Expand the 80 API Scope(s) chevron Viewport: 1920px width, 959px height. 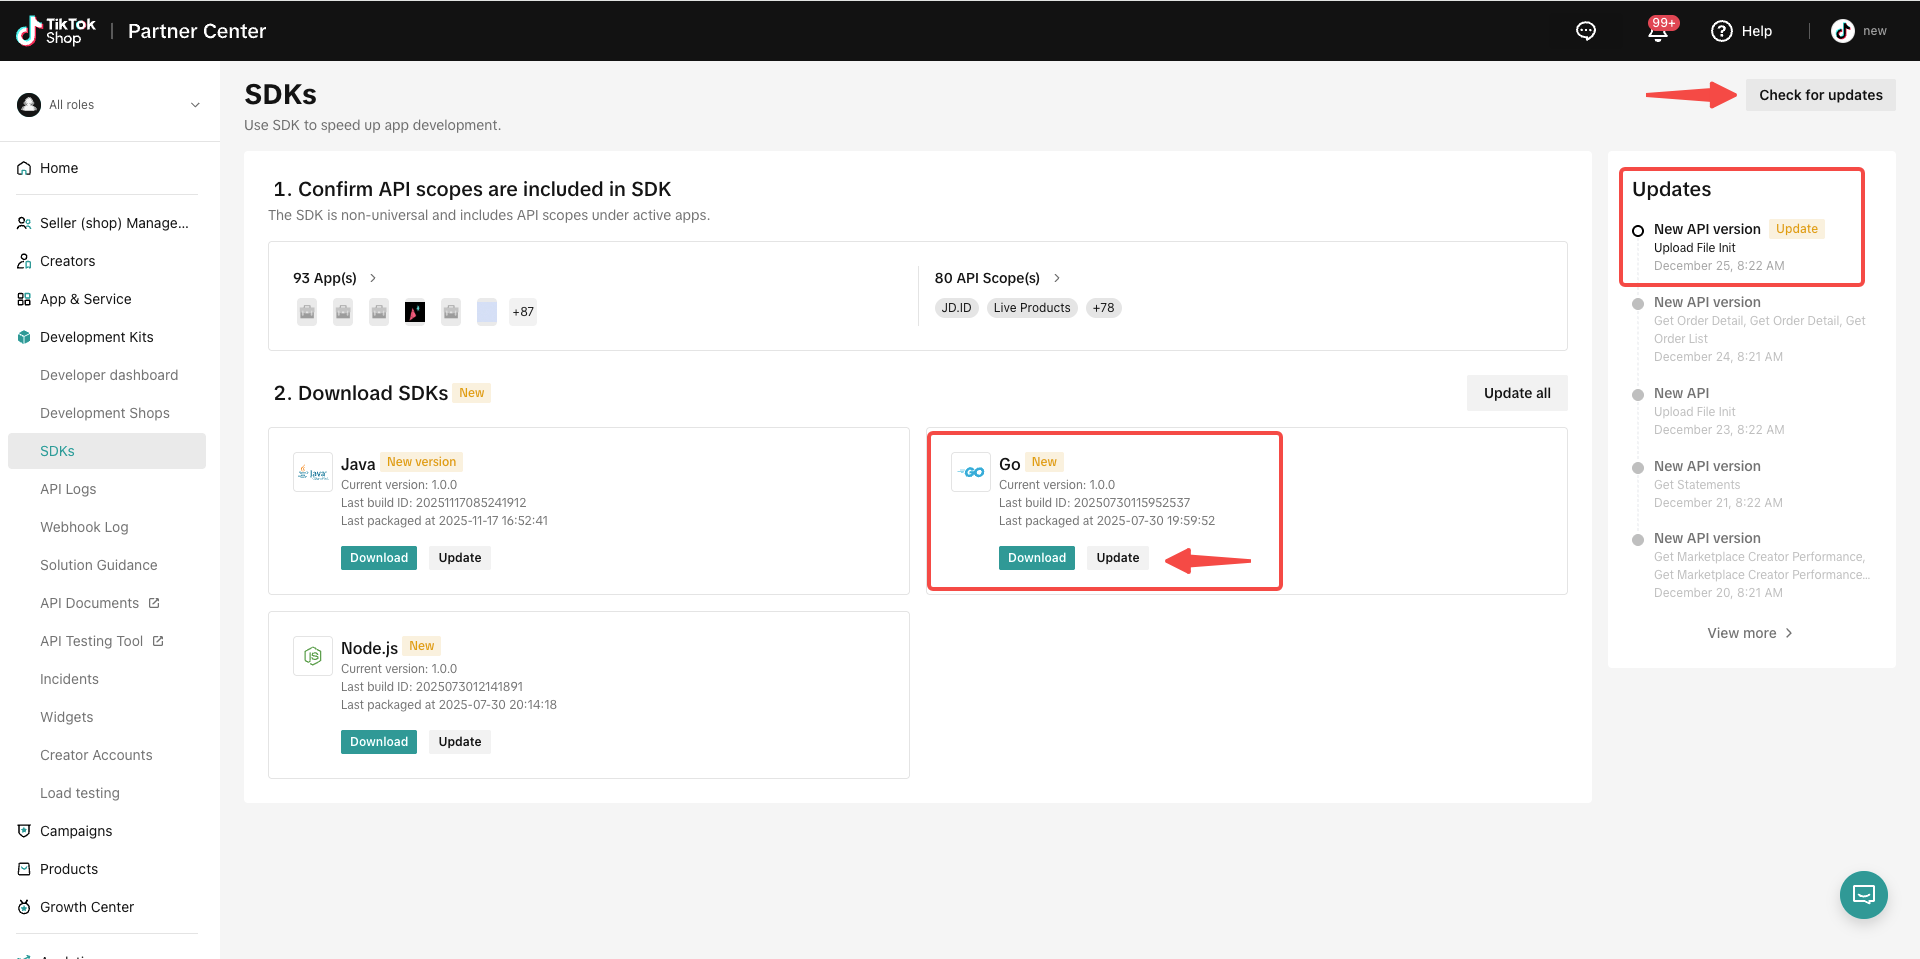pyautogui.click(x=1056, y=278)
